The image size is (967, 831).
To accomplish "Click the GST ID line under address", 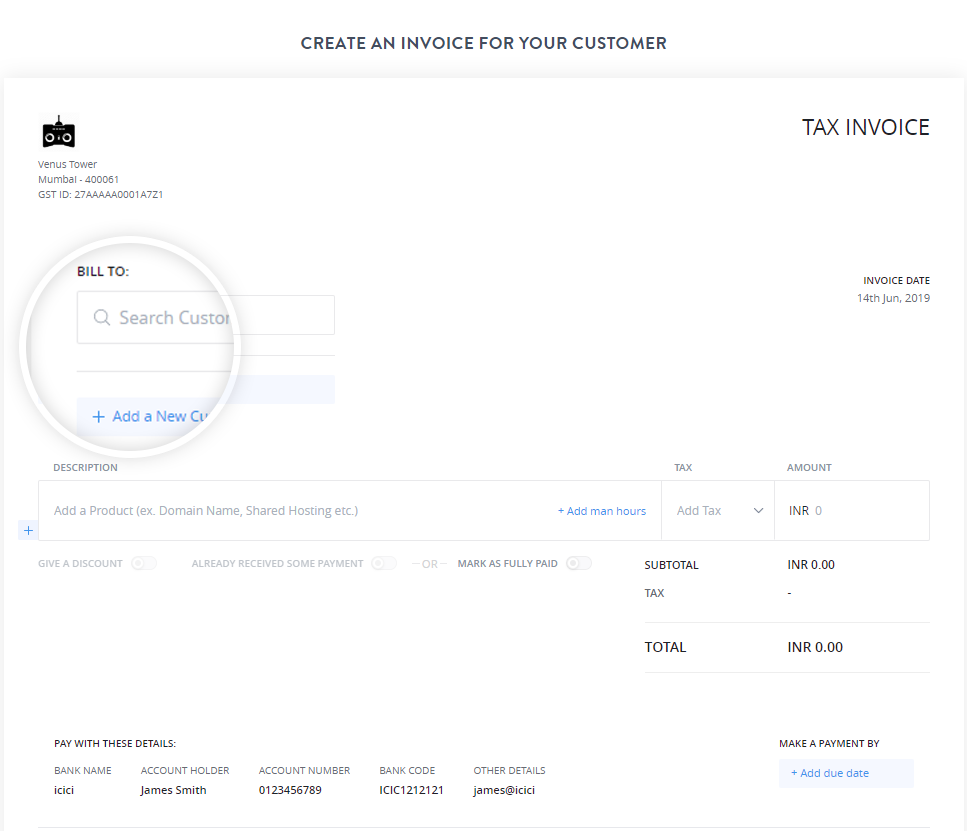I will (x=100, y=195).
